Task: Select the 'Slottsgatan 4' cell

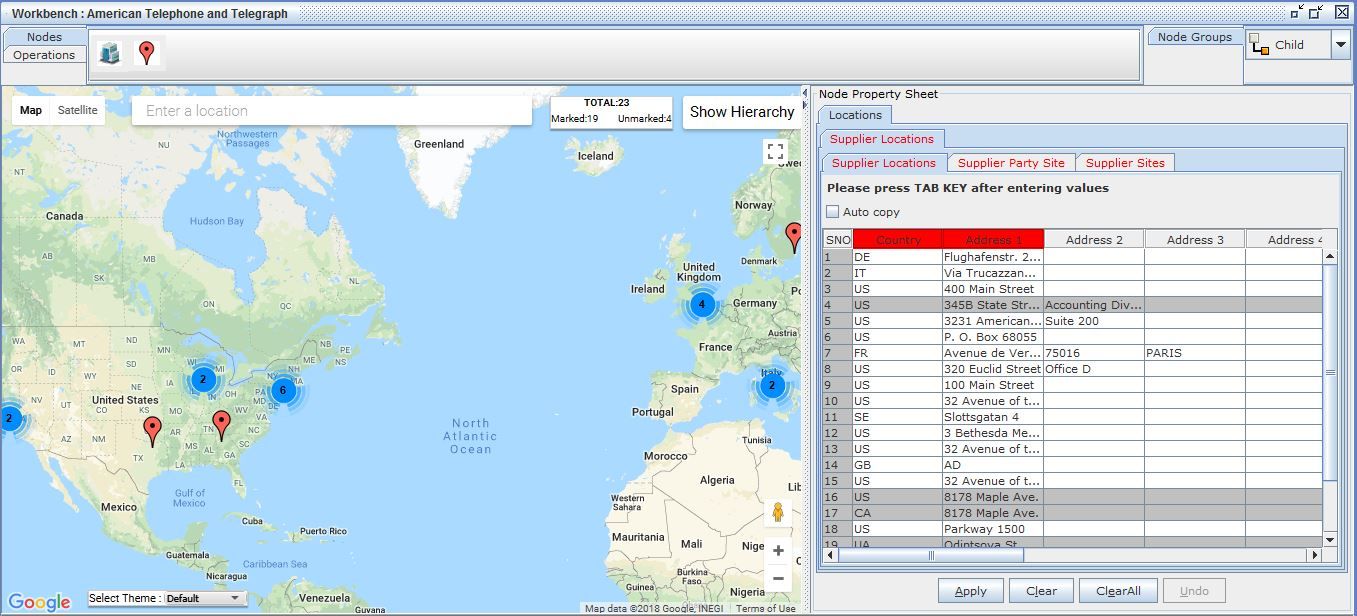Action: 993,417
